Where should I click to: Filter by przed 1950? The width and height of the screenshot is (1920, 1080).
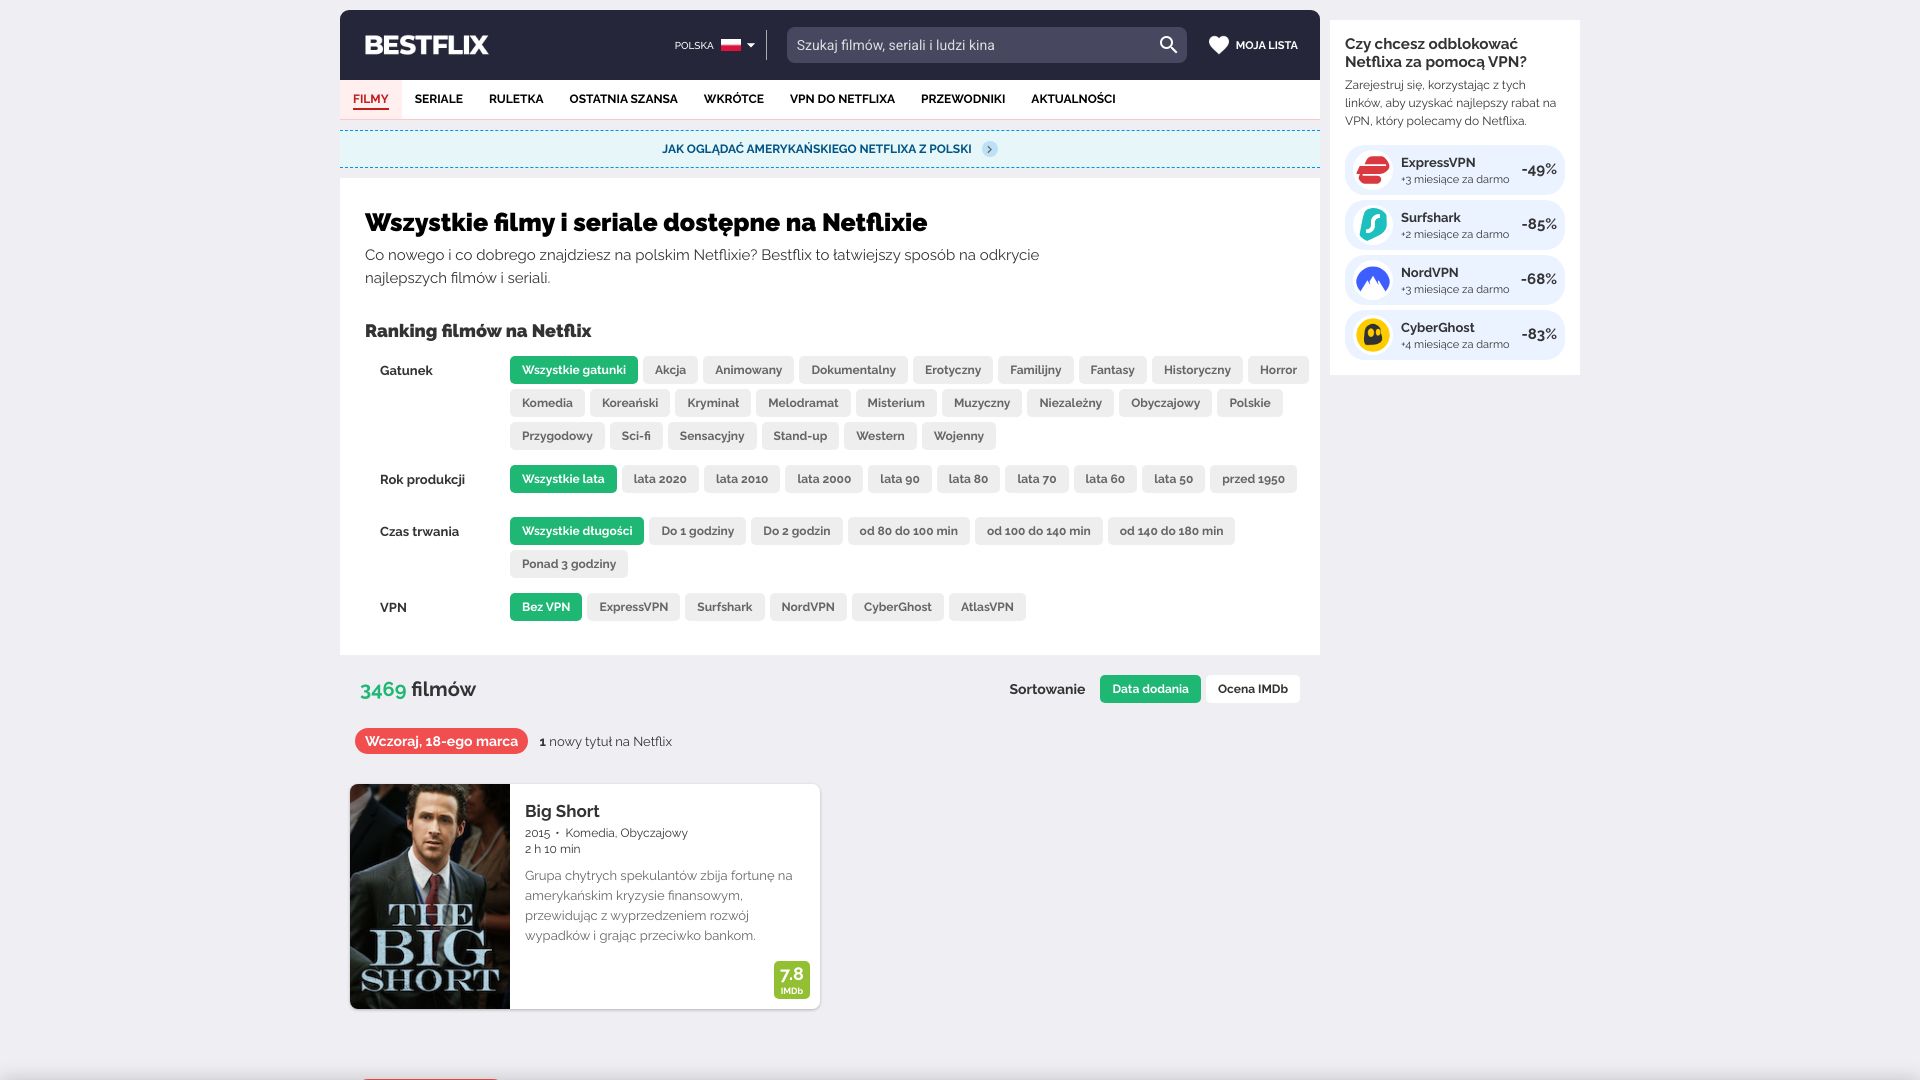tap(1253, 479)
